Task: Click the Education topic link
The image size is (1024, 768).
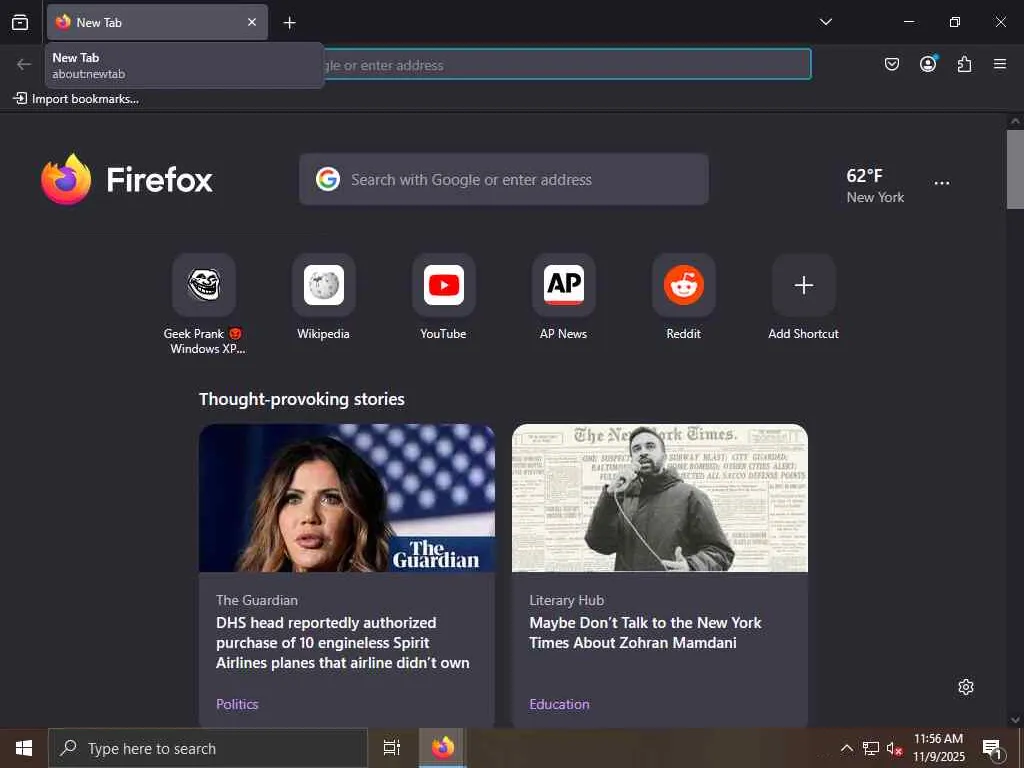Action: pos(559,704)
